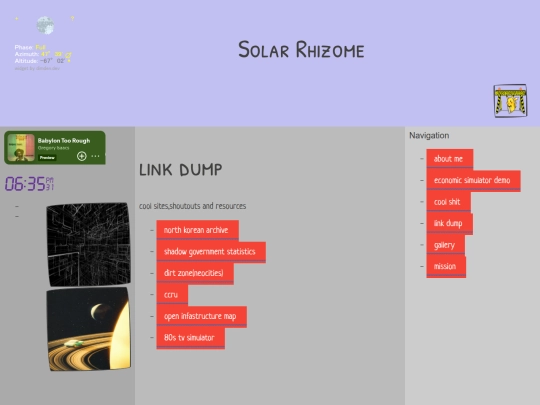Click the Navigation heading text
This screenshot has width=540, height=405.
coord(429,135)
